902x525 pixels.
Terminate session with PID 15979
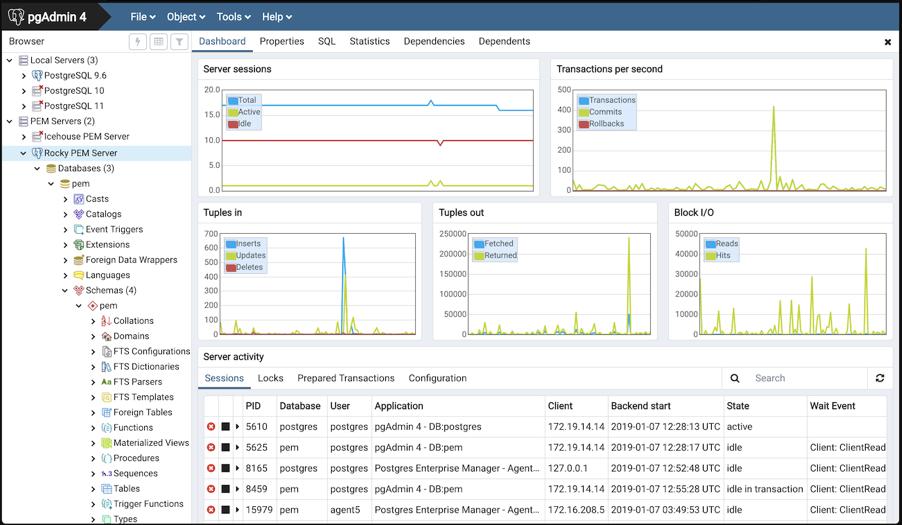211,509
